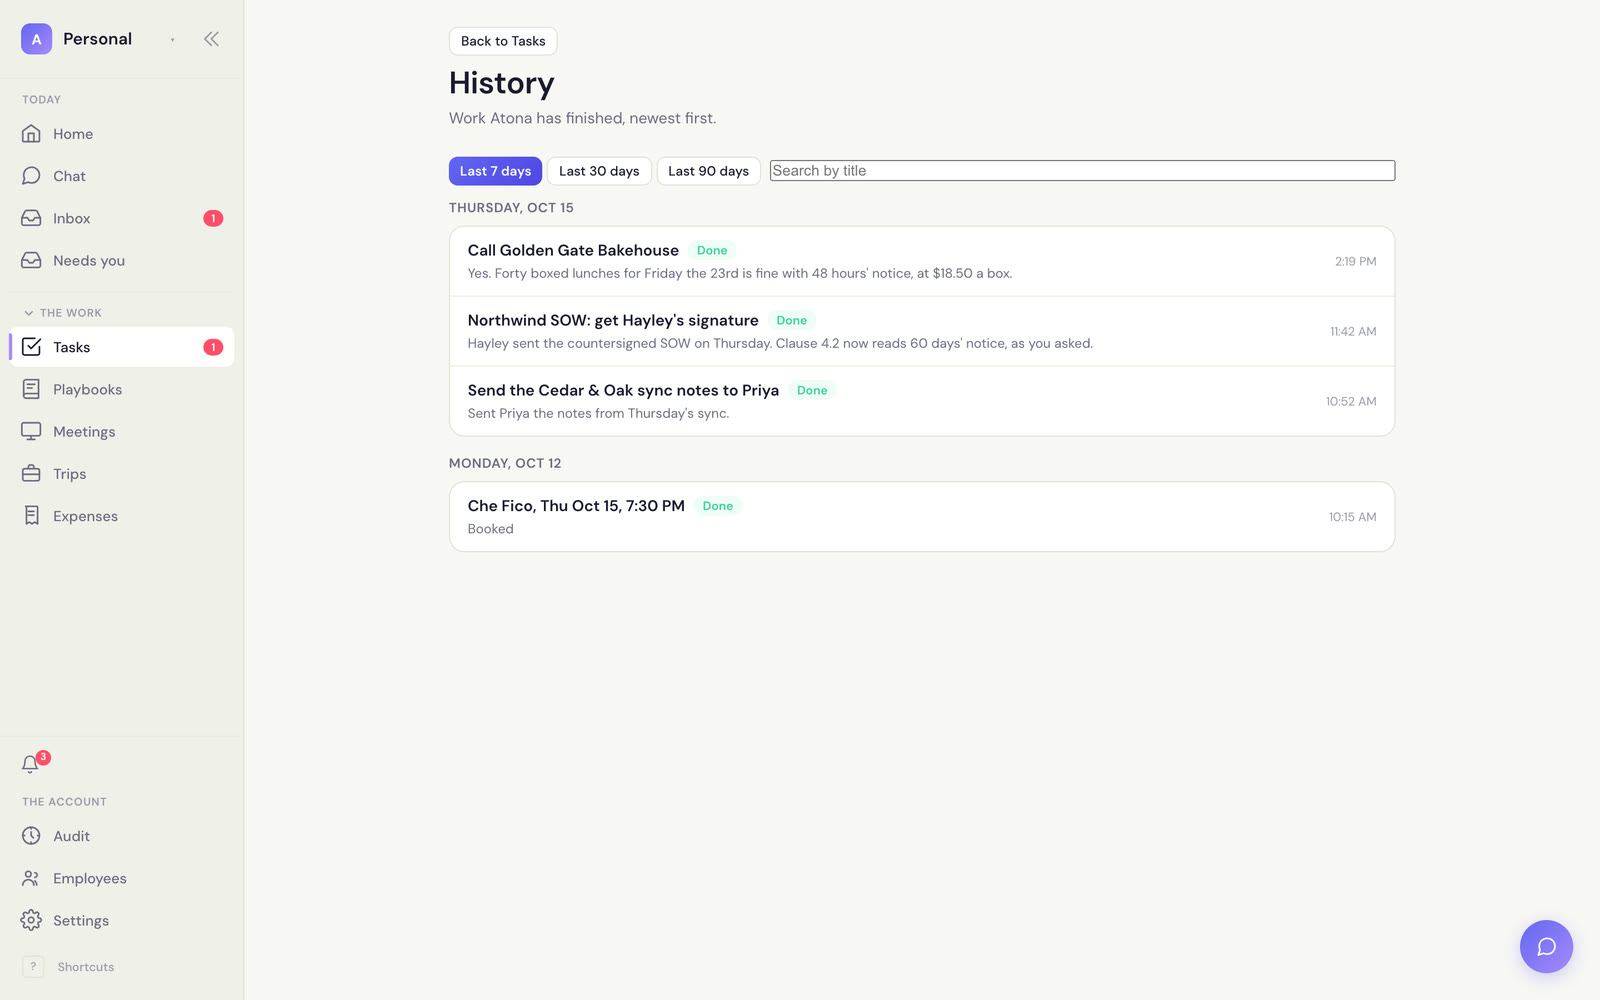
Task: Open Inbox tray icon in sidebar
Action: tap(31, 218)
